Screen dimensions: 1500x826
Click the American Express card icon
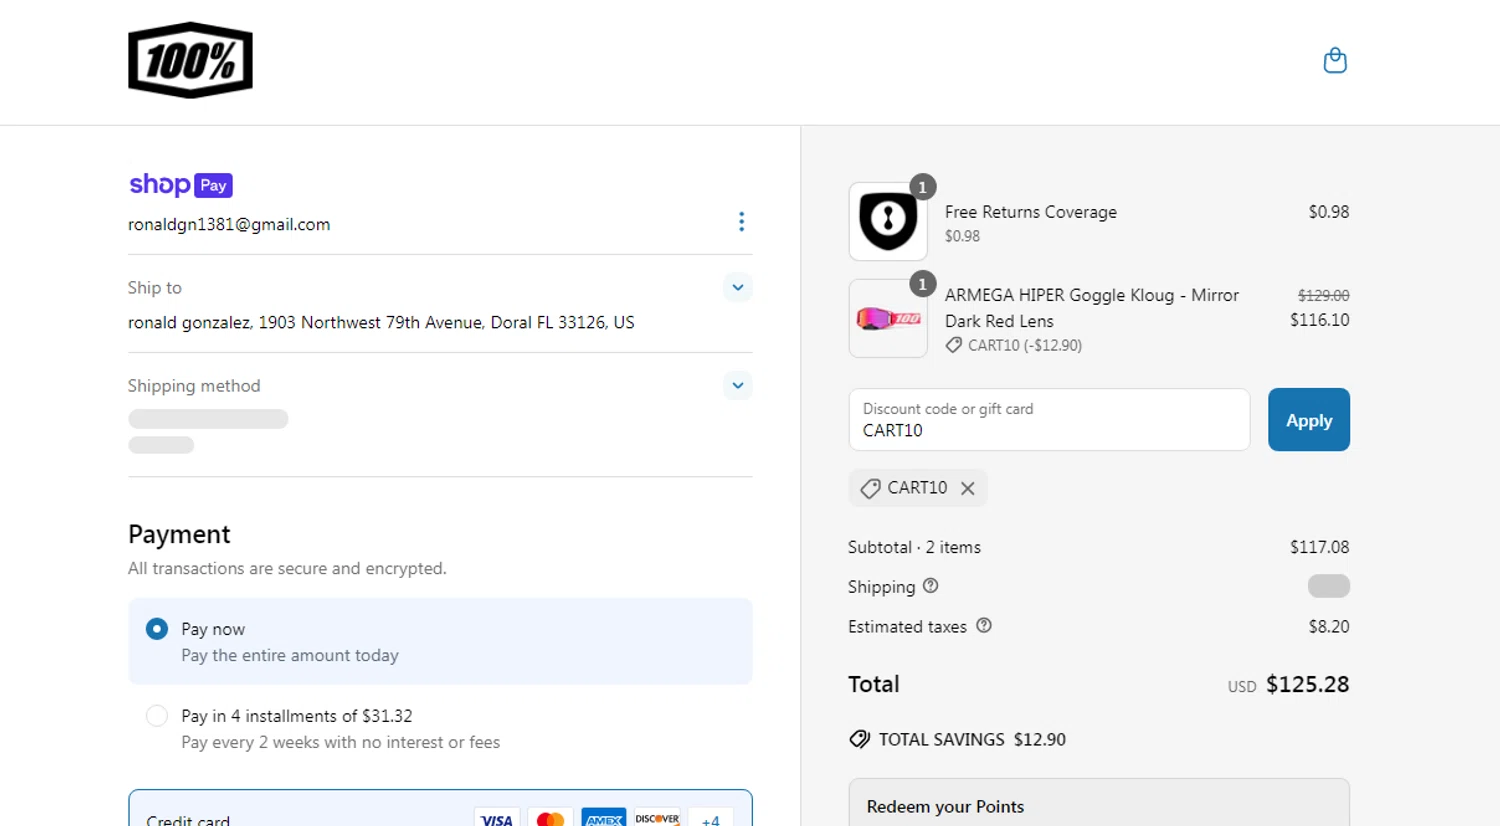click(x=604, y=817)
